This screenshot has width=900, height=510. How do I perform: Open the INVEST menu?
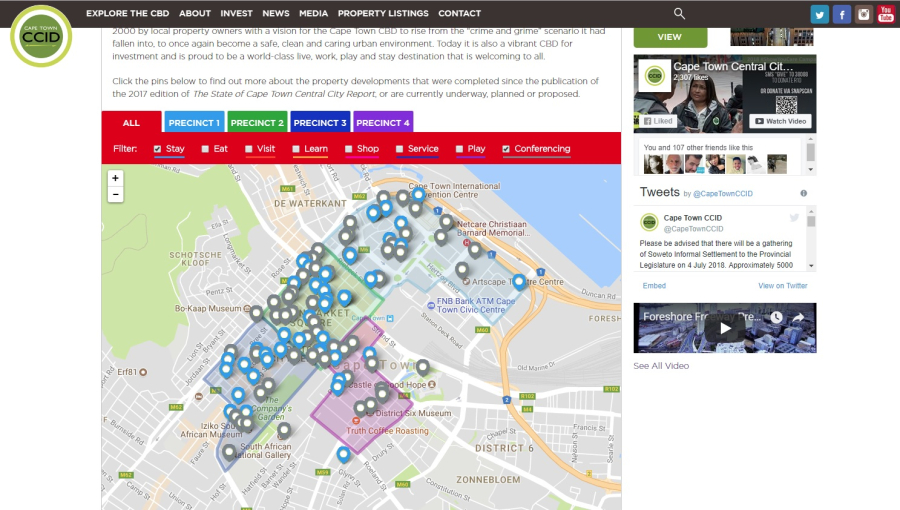click(x=236, y=13)
